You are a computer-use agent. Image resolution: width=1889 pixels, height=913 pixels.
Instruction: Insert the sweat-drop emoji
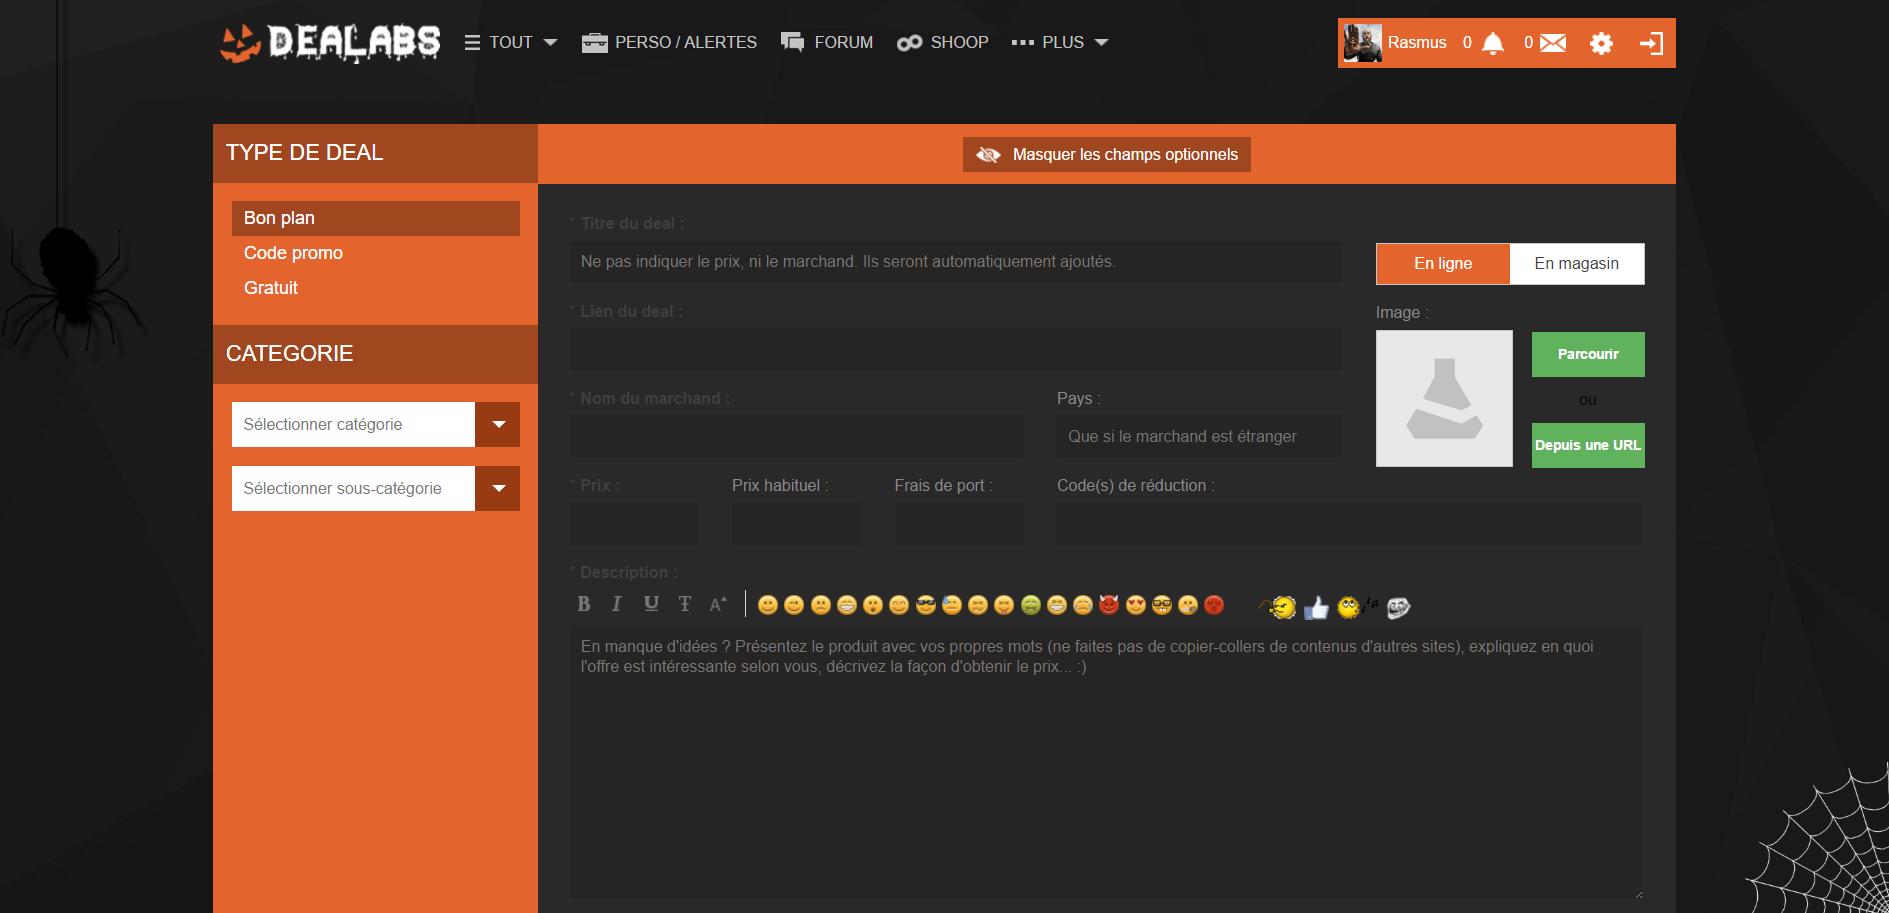point(952,605)
